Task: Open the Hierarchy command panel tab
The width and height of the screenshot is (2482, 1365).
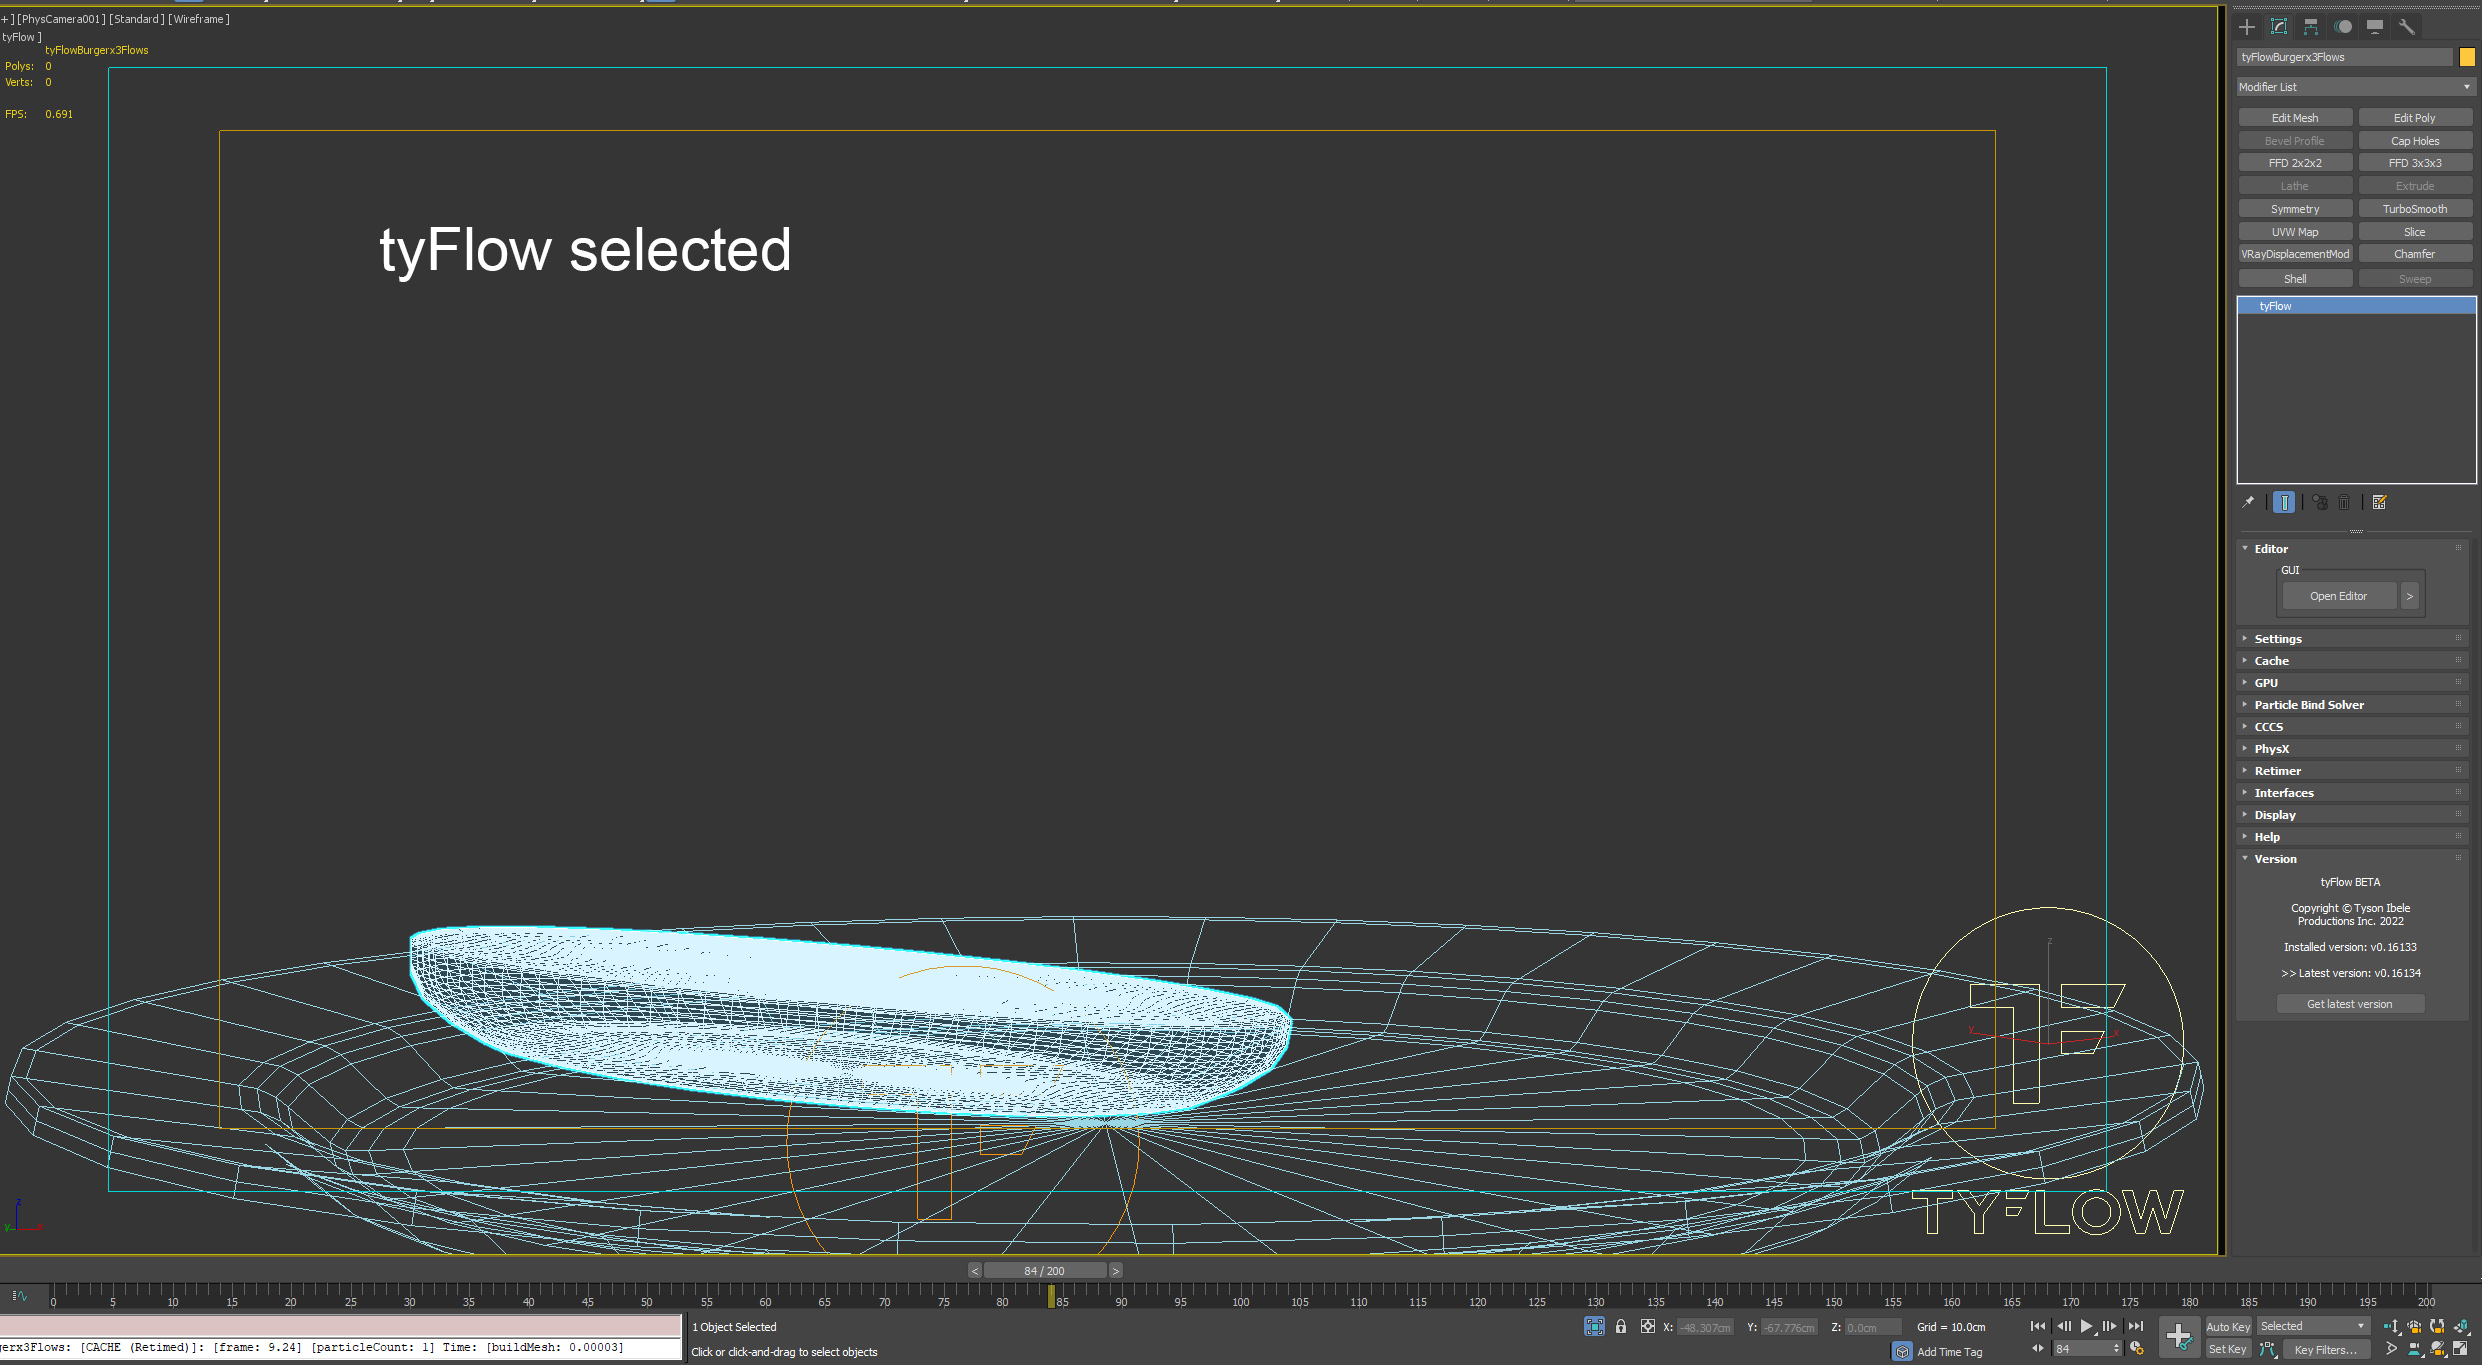Action: (x=2311, y=27)
